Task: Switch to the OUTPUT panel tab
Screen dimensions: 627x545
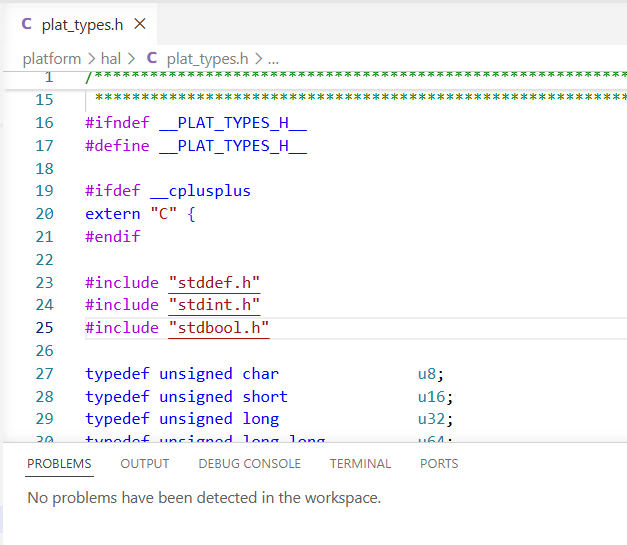Action: [x=145, y=463]
